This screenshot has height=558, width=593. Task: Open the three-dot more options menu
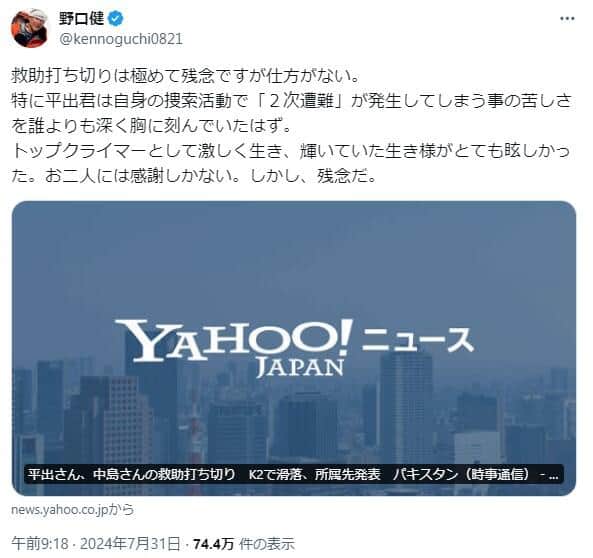[x=567, y=19]
